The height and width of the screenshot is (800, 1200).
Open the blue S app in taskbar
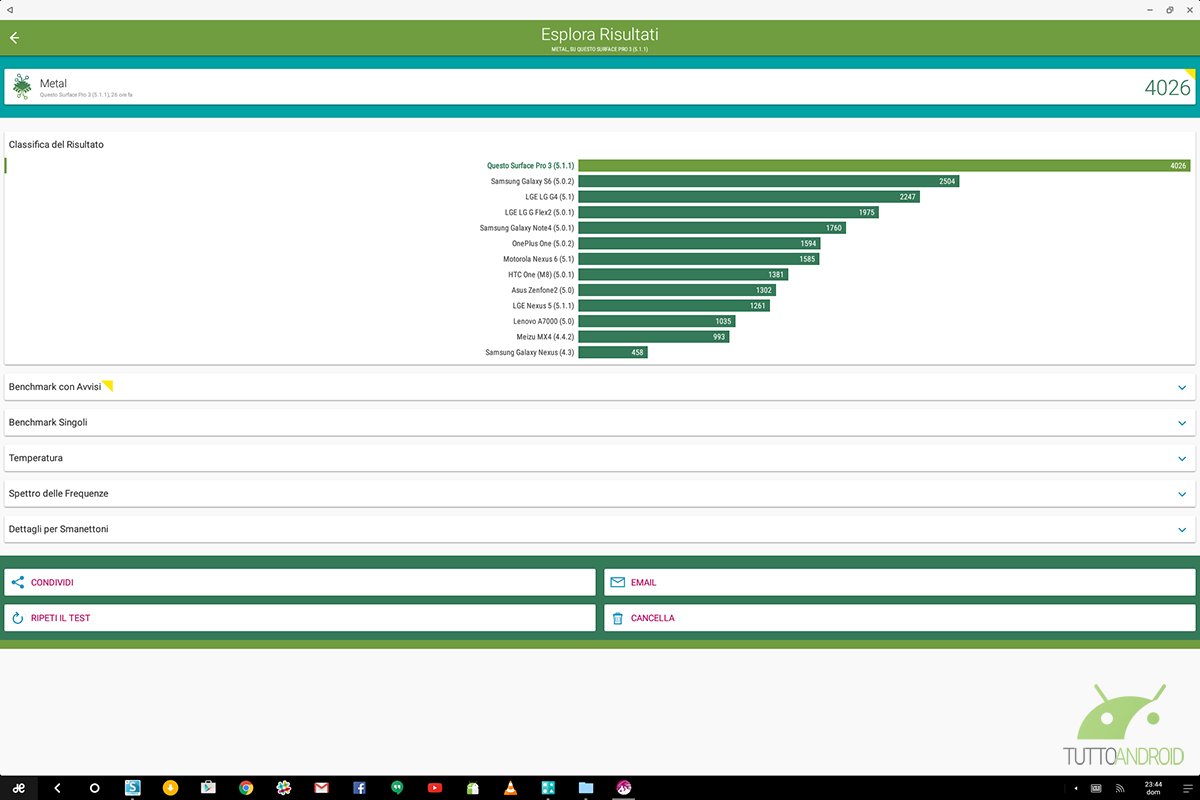click(133, 788)
